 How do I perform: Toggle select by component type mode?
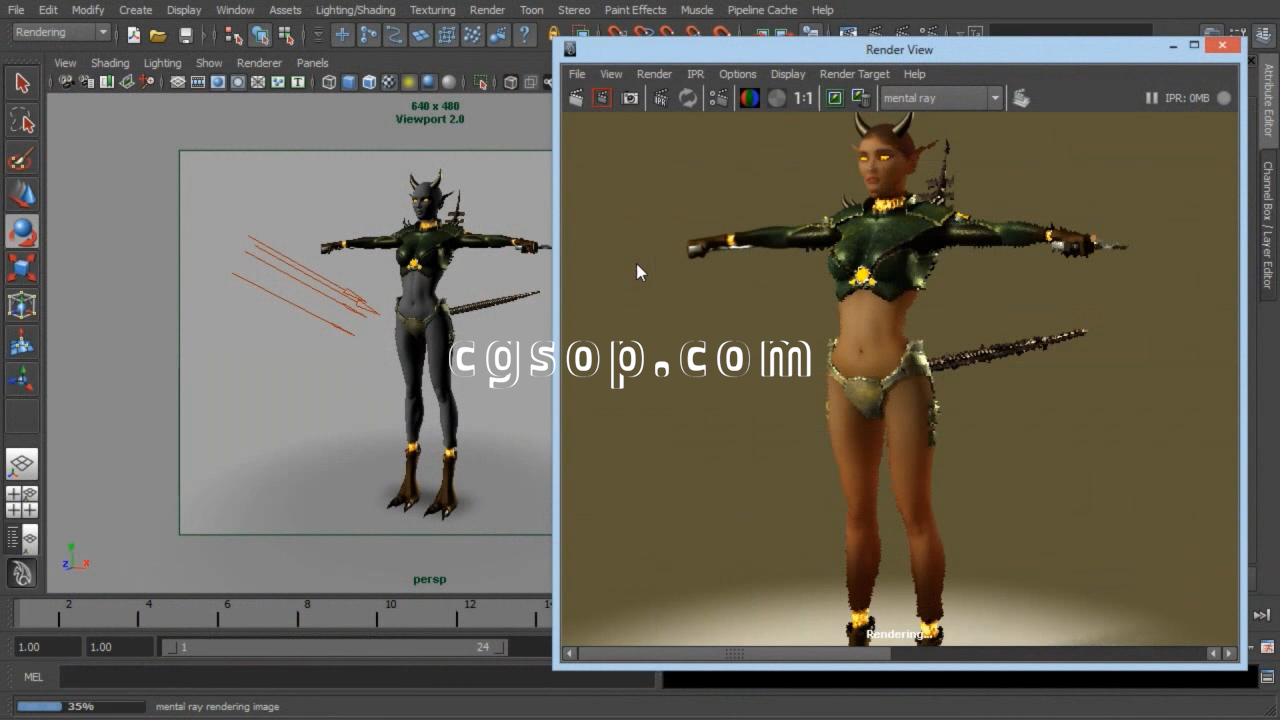point(286,35)
